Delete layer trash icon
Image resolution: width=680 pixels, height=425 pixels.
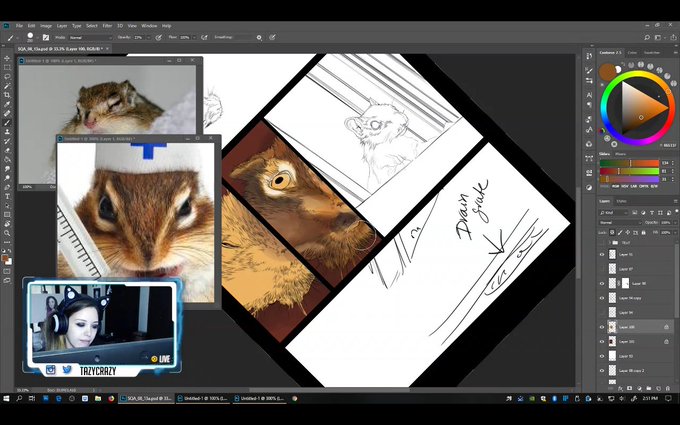tap(668, 389)
